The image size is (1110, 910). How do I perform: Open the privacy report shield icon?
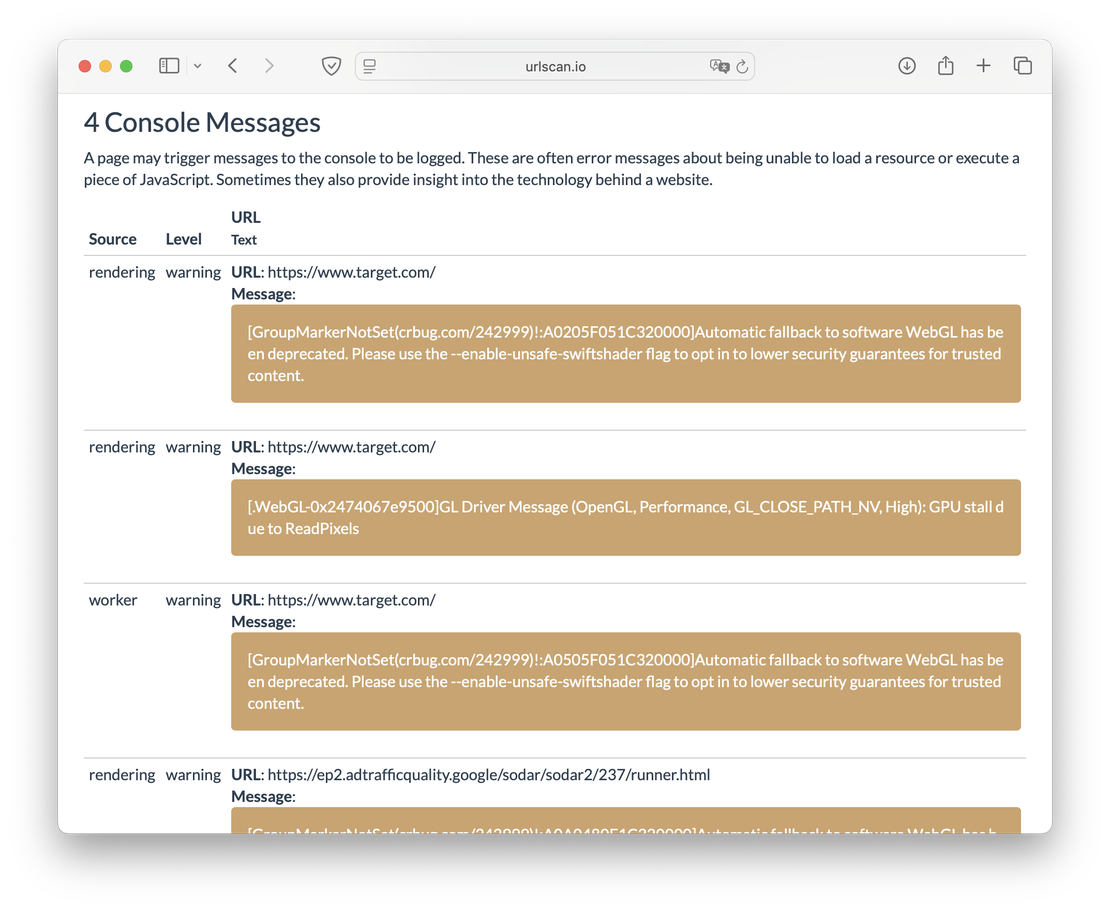click(x=331, y=66)
